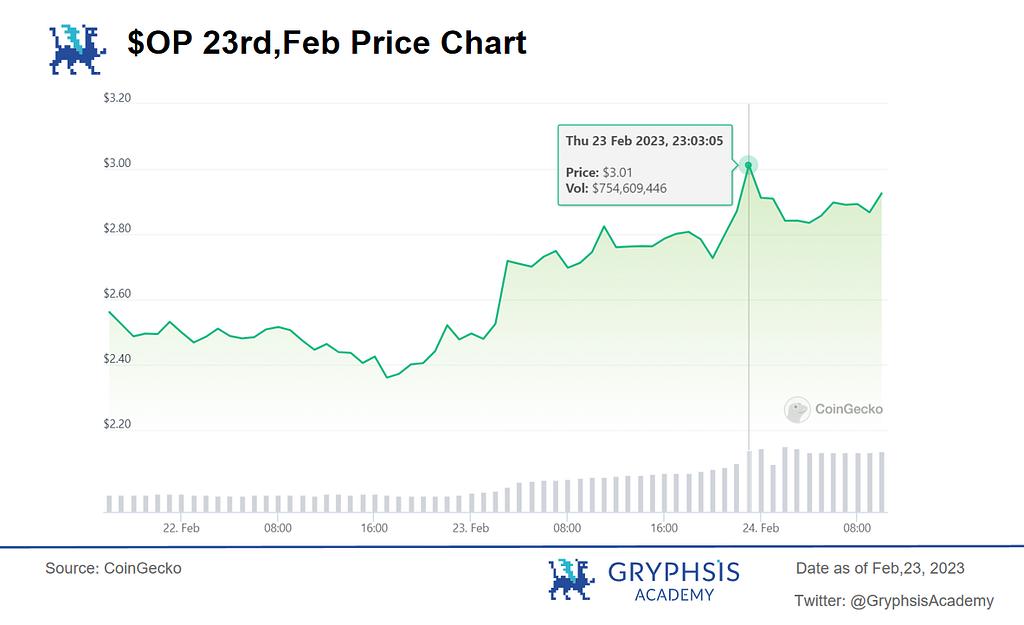1024x625 pixels.
Task: Click the "24. Feb" x-axis label
Action: 761,527
